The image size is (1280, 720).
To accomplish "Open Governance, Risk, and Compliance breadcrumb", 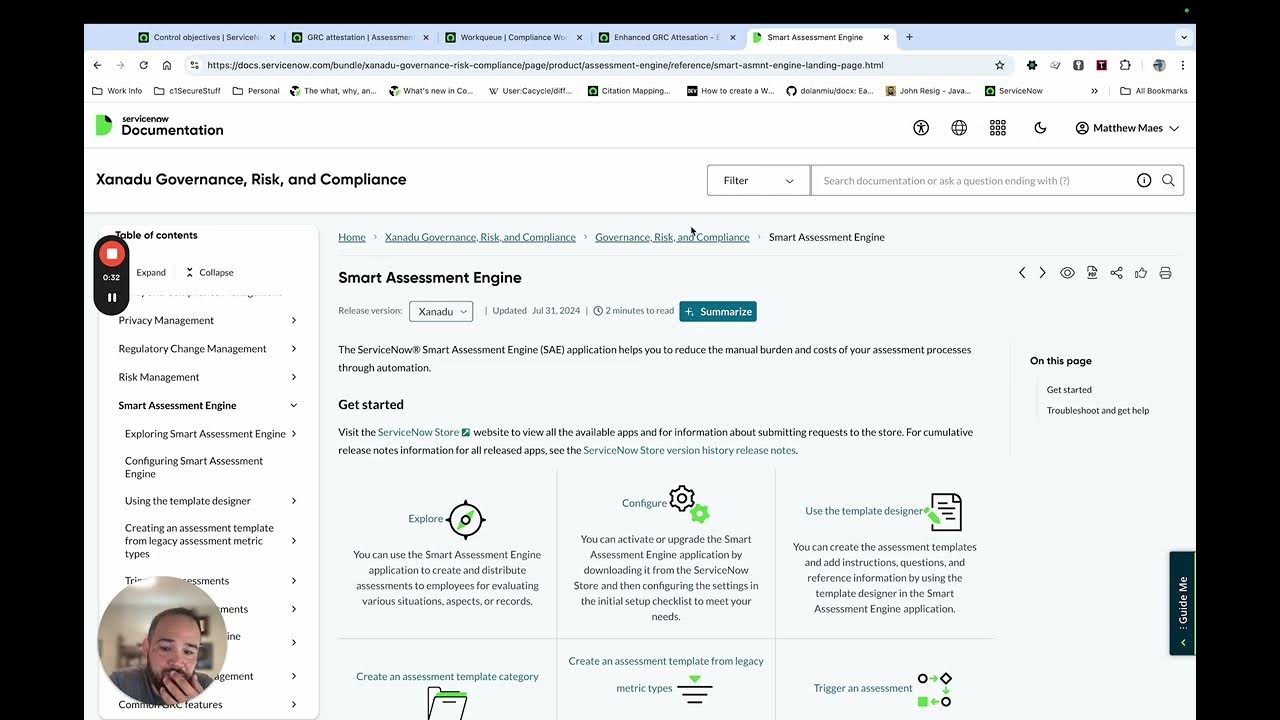I will point(672,237).
